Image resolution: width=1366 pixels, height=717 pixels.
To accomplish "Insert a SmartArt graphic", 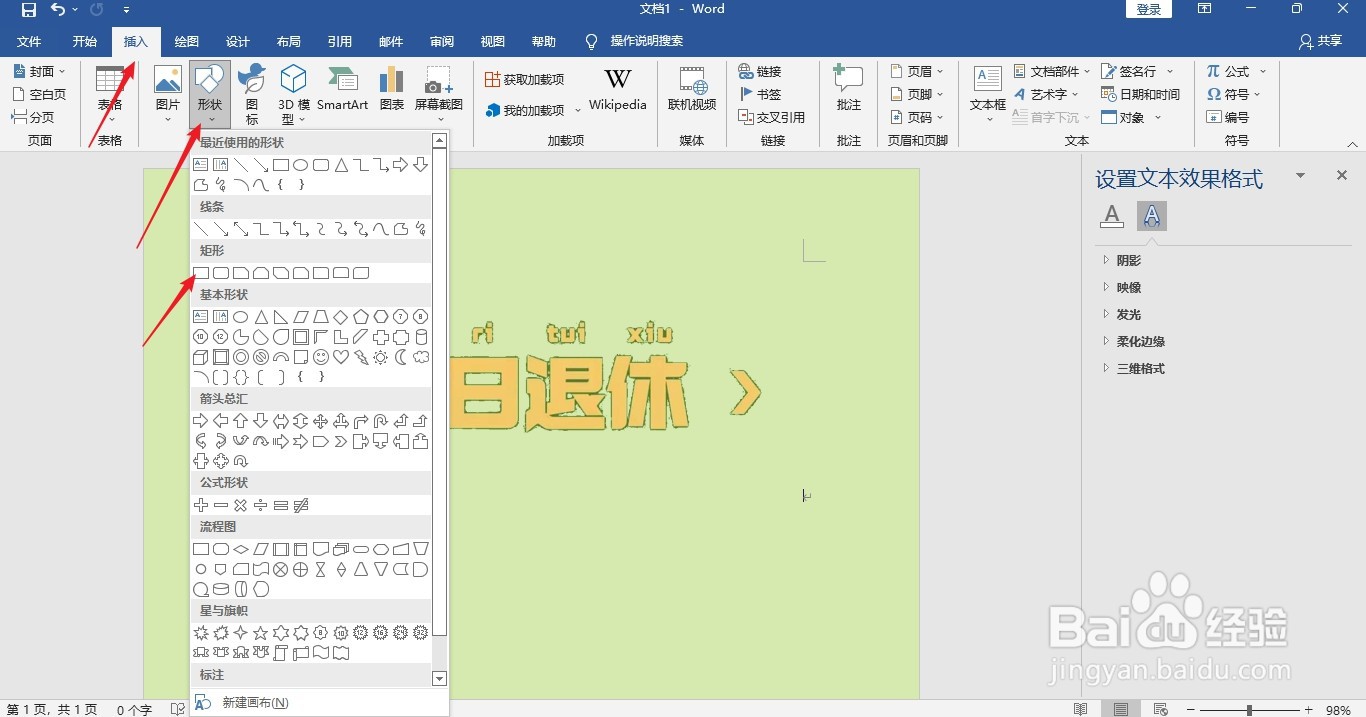I will (x=343, y=90).
